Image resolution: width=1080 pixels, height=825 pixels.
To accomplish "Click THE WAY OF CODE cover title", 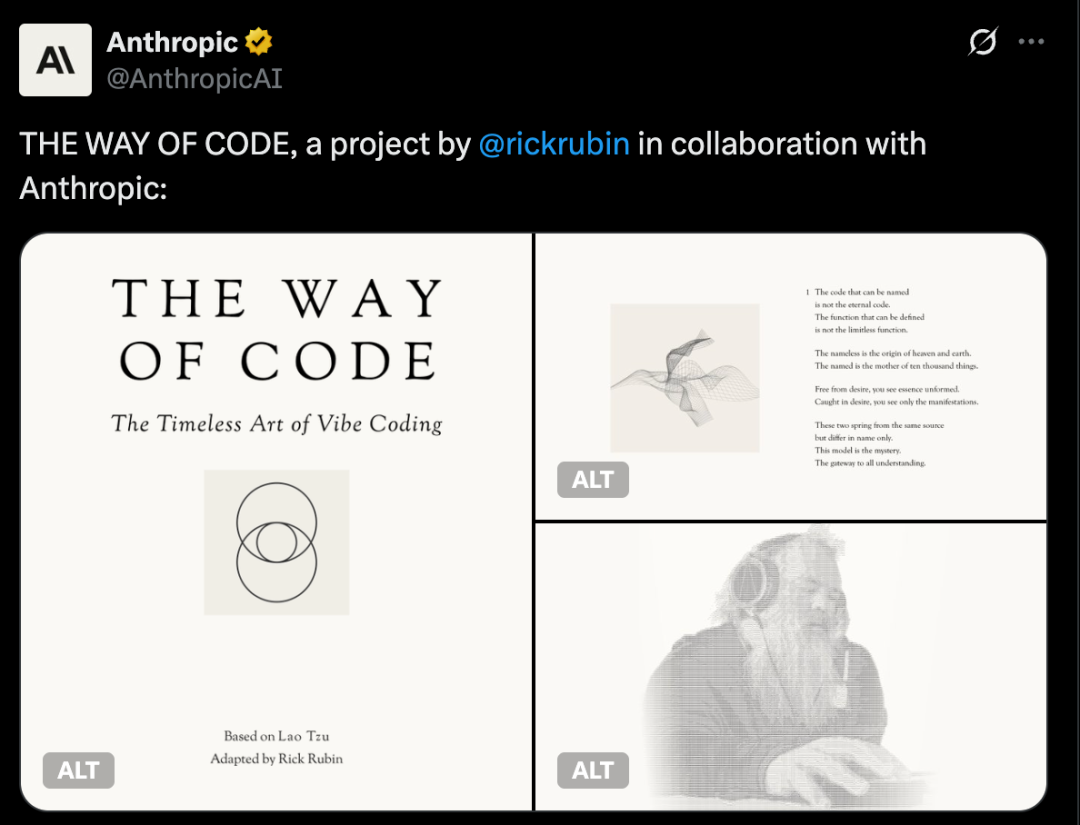I will tap(277, 330).
